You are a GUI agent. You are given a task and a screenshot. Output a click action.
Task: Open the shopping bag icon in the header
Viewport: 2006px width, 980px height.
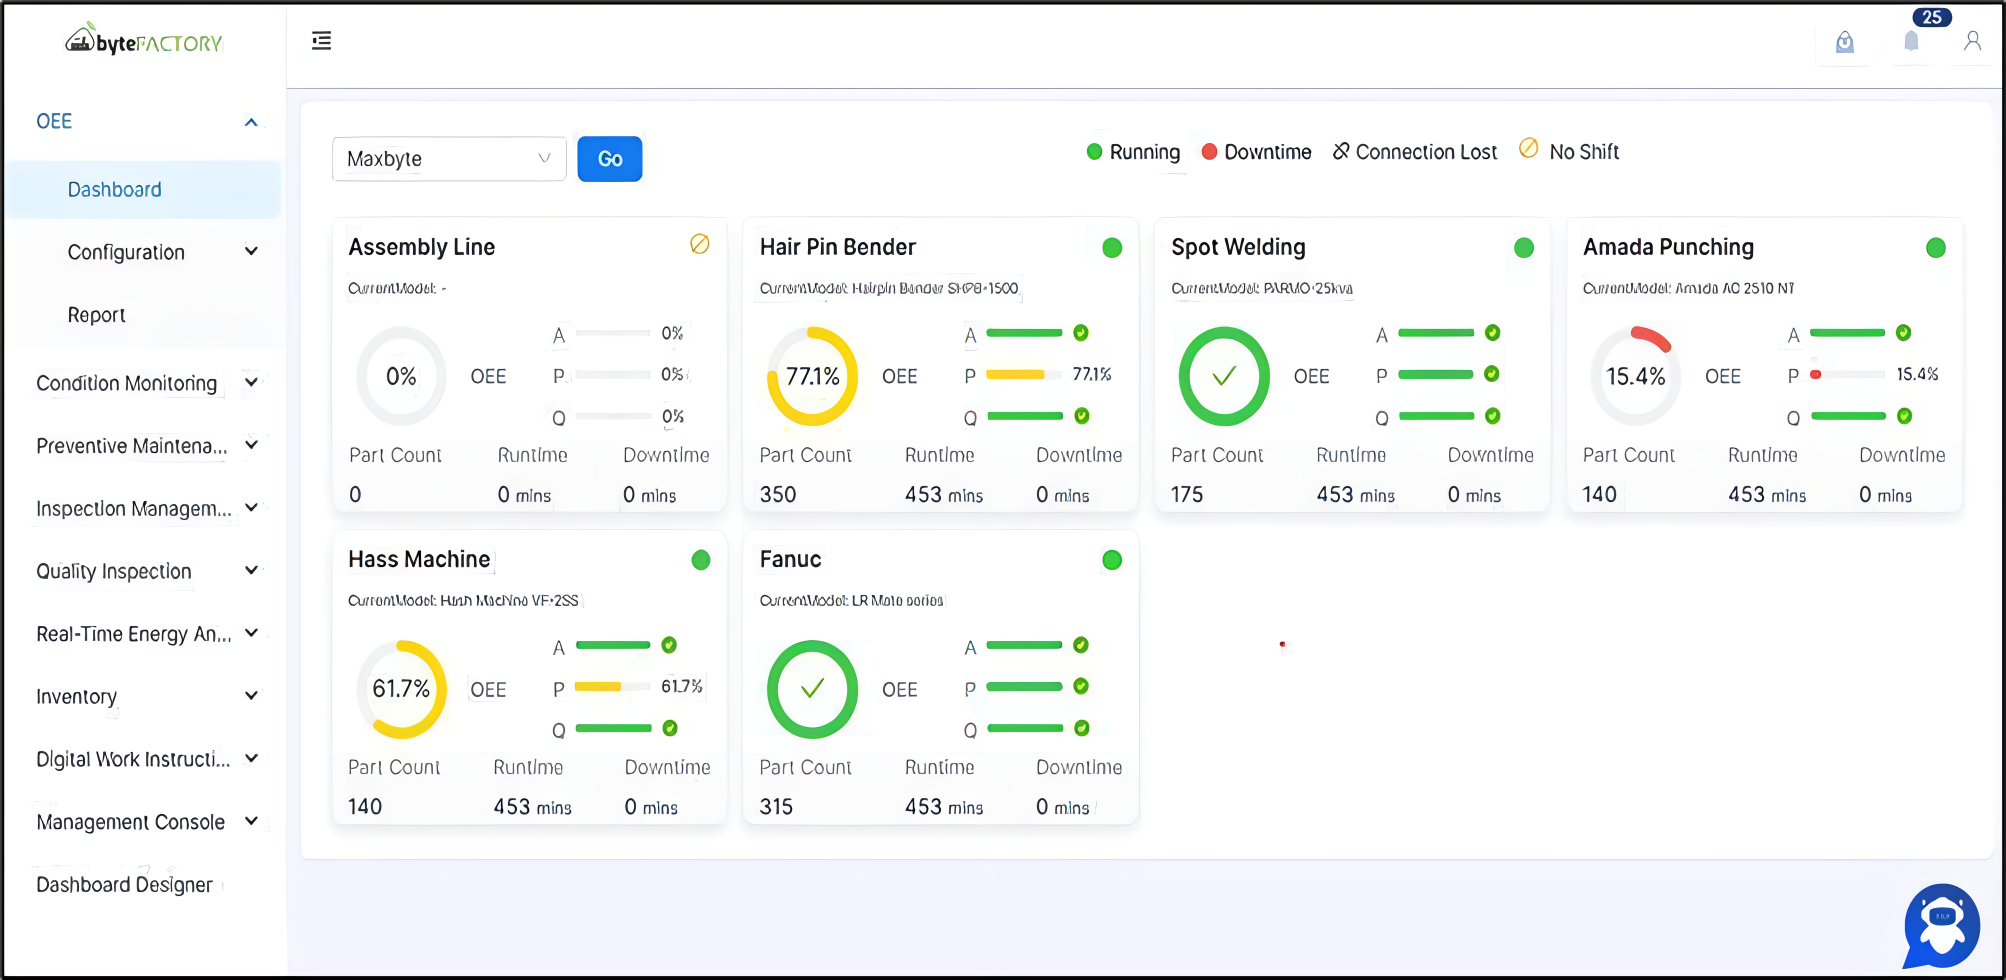coord(1845,42)
